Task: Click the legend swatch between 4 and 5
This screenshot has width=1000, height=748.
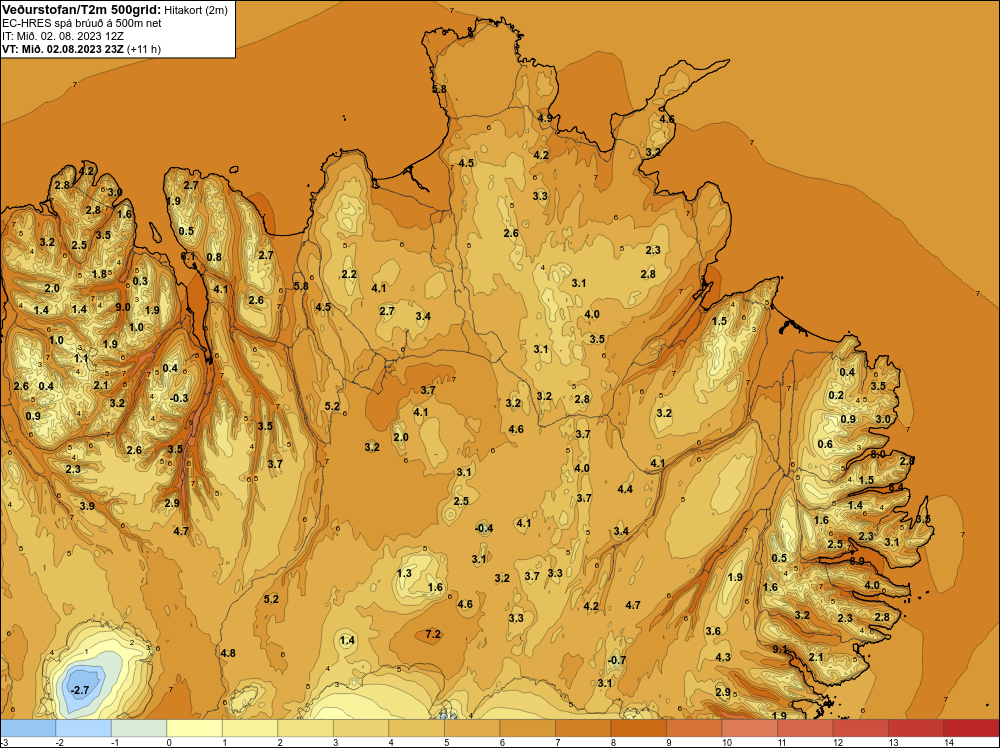Action: pos(416,728)
